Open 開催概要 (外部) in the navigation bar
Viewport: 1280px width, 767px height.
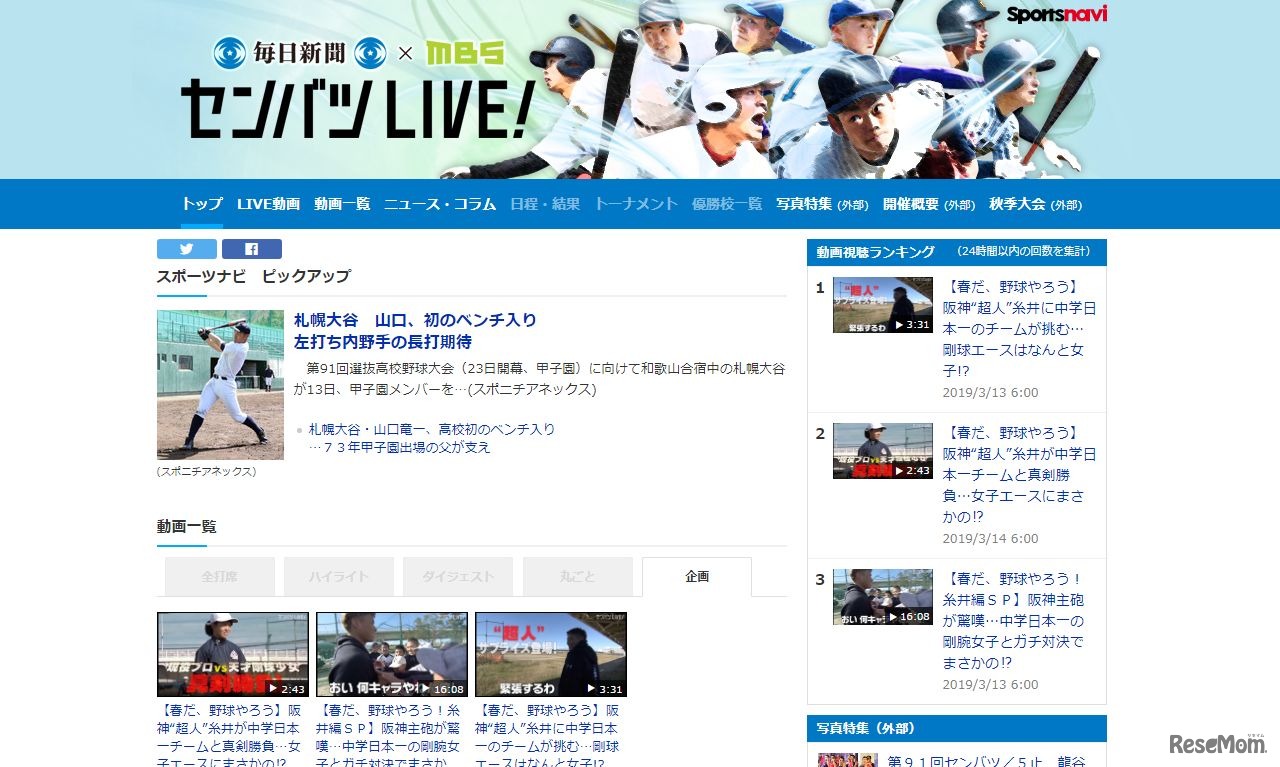pos(929,204)
